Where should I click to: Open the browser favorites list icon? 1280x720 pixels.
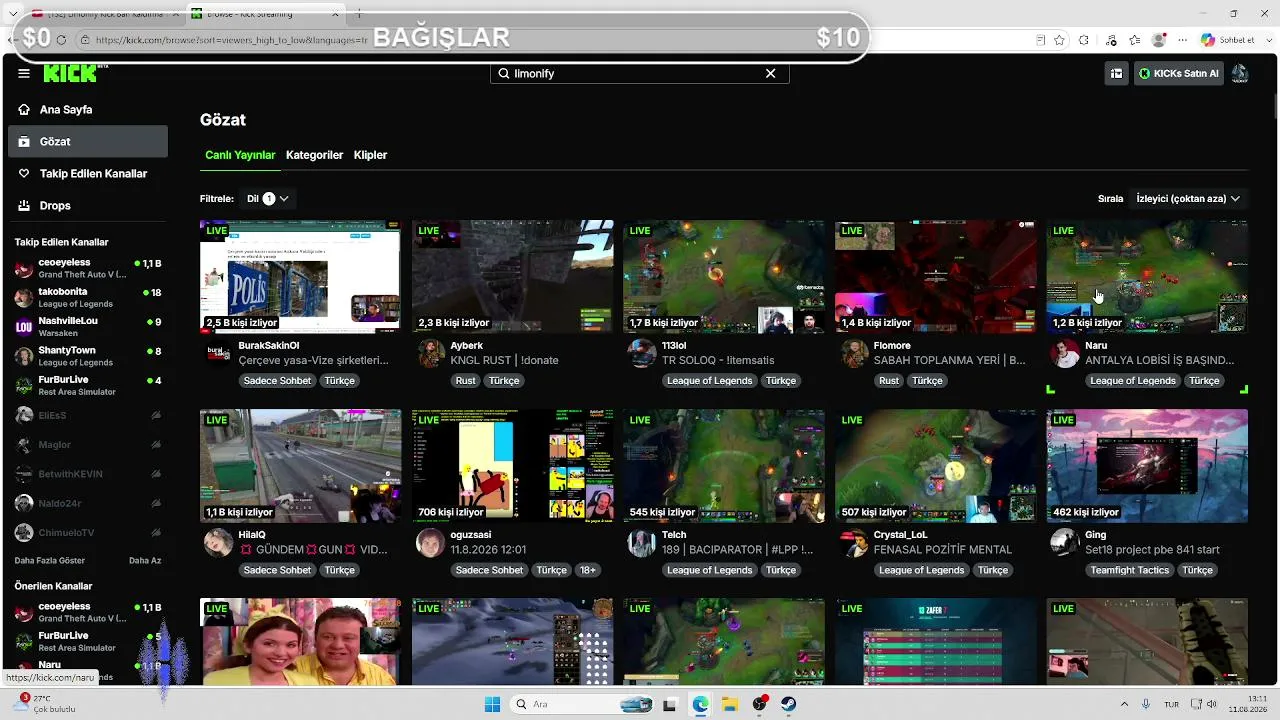click(1135, 40)
